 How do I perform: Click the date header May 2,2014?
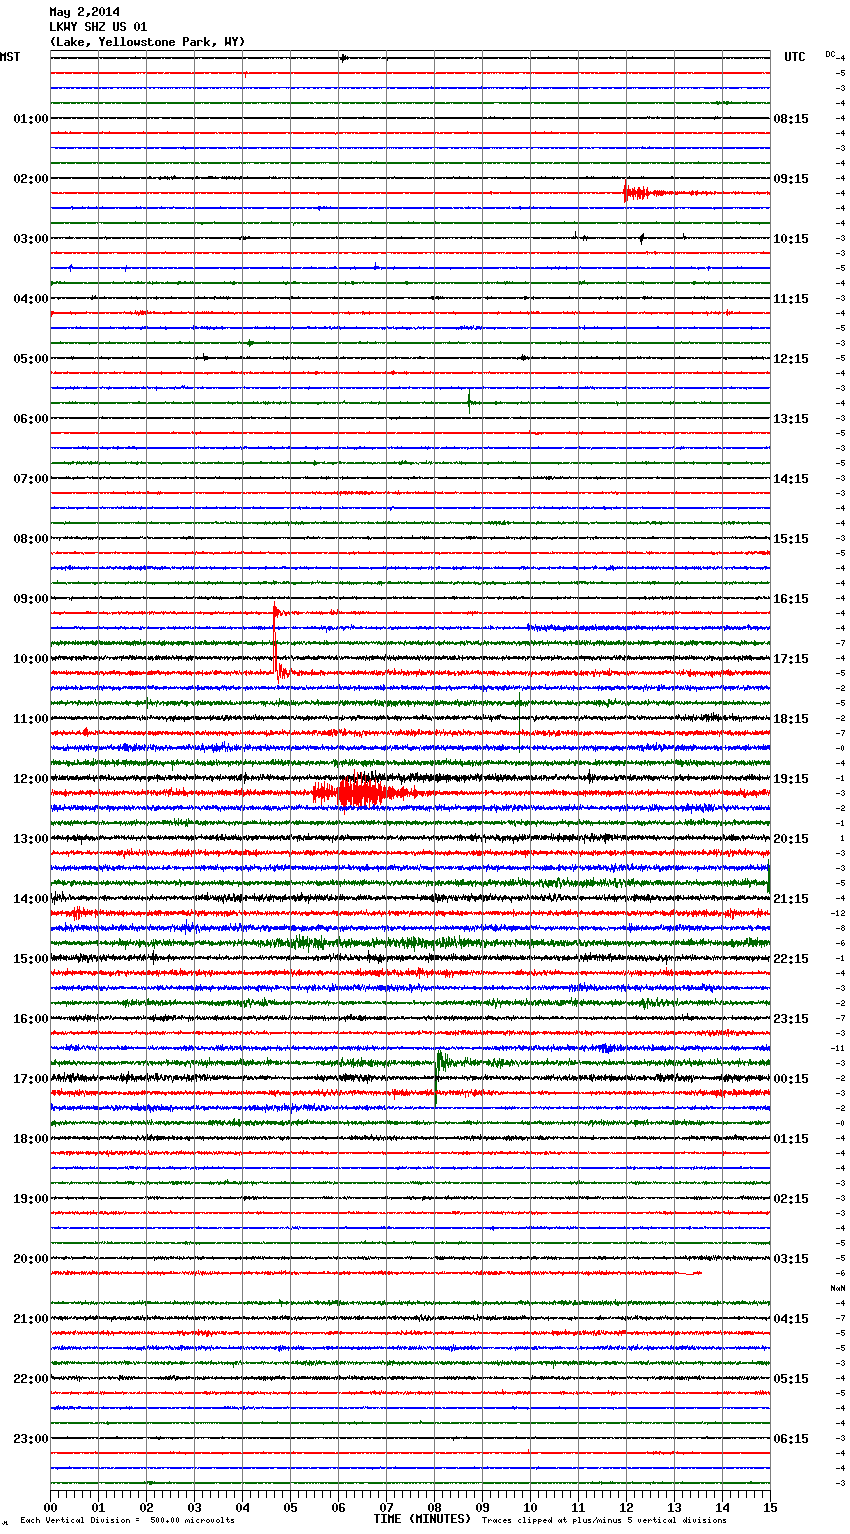click(84, 12)
